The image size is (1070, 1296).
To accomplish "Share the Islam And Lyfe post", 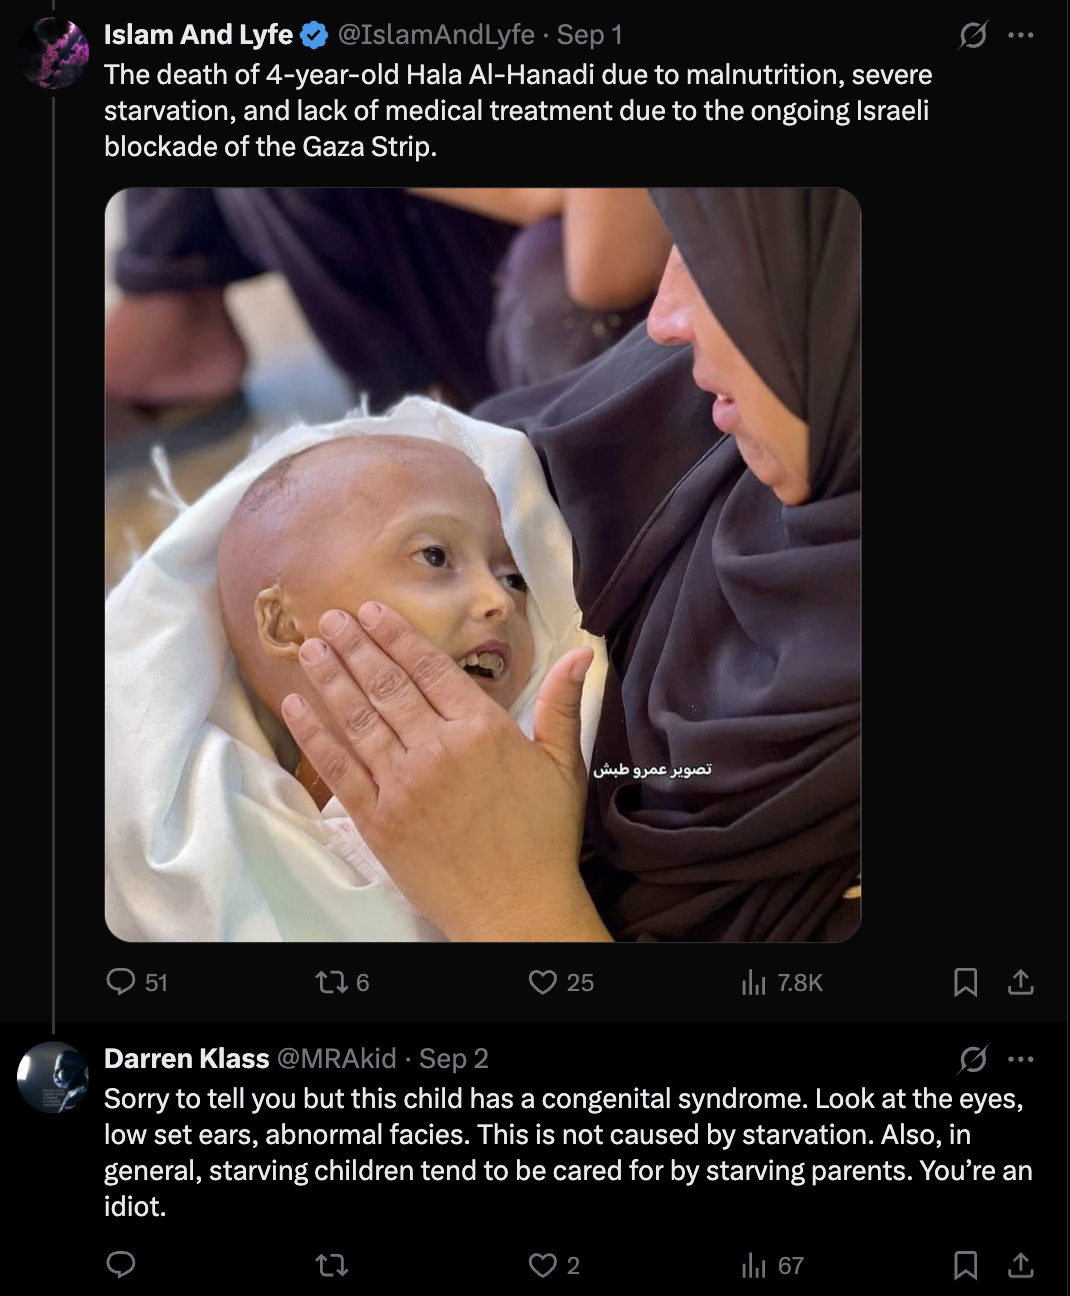I will [1020, 982].
